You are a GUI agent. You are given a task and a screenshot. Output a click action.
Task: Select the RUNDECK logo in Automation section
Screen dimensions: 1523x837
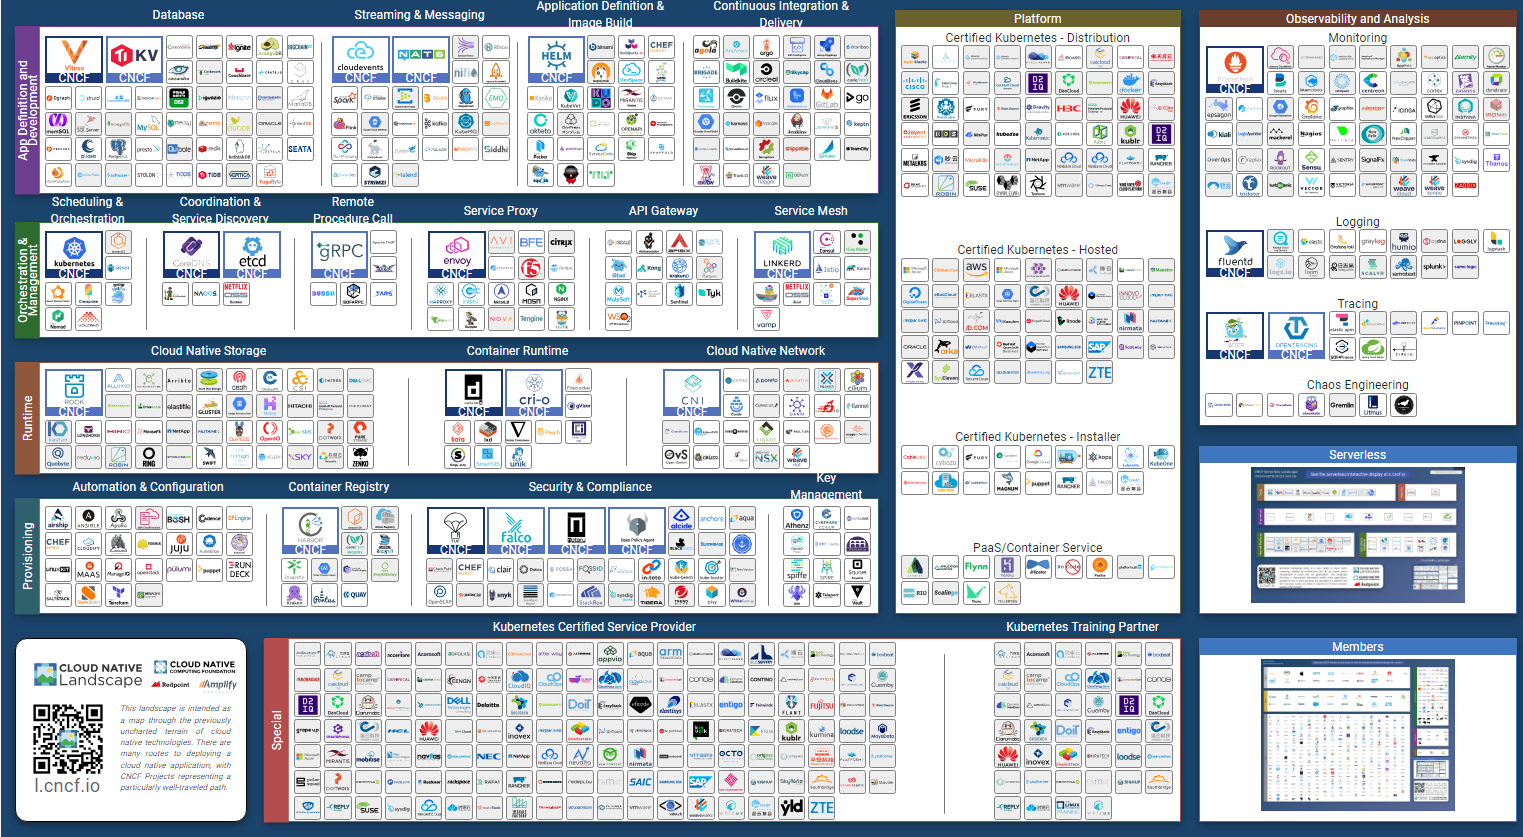coord(240,569)
